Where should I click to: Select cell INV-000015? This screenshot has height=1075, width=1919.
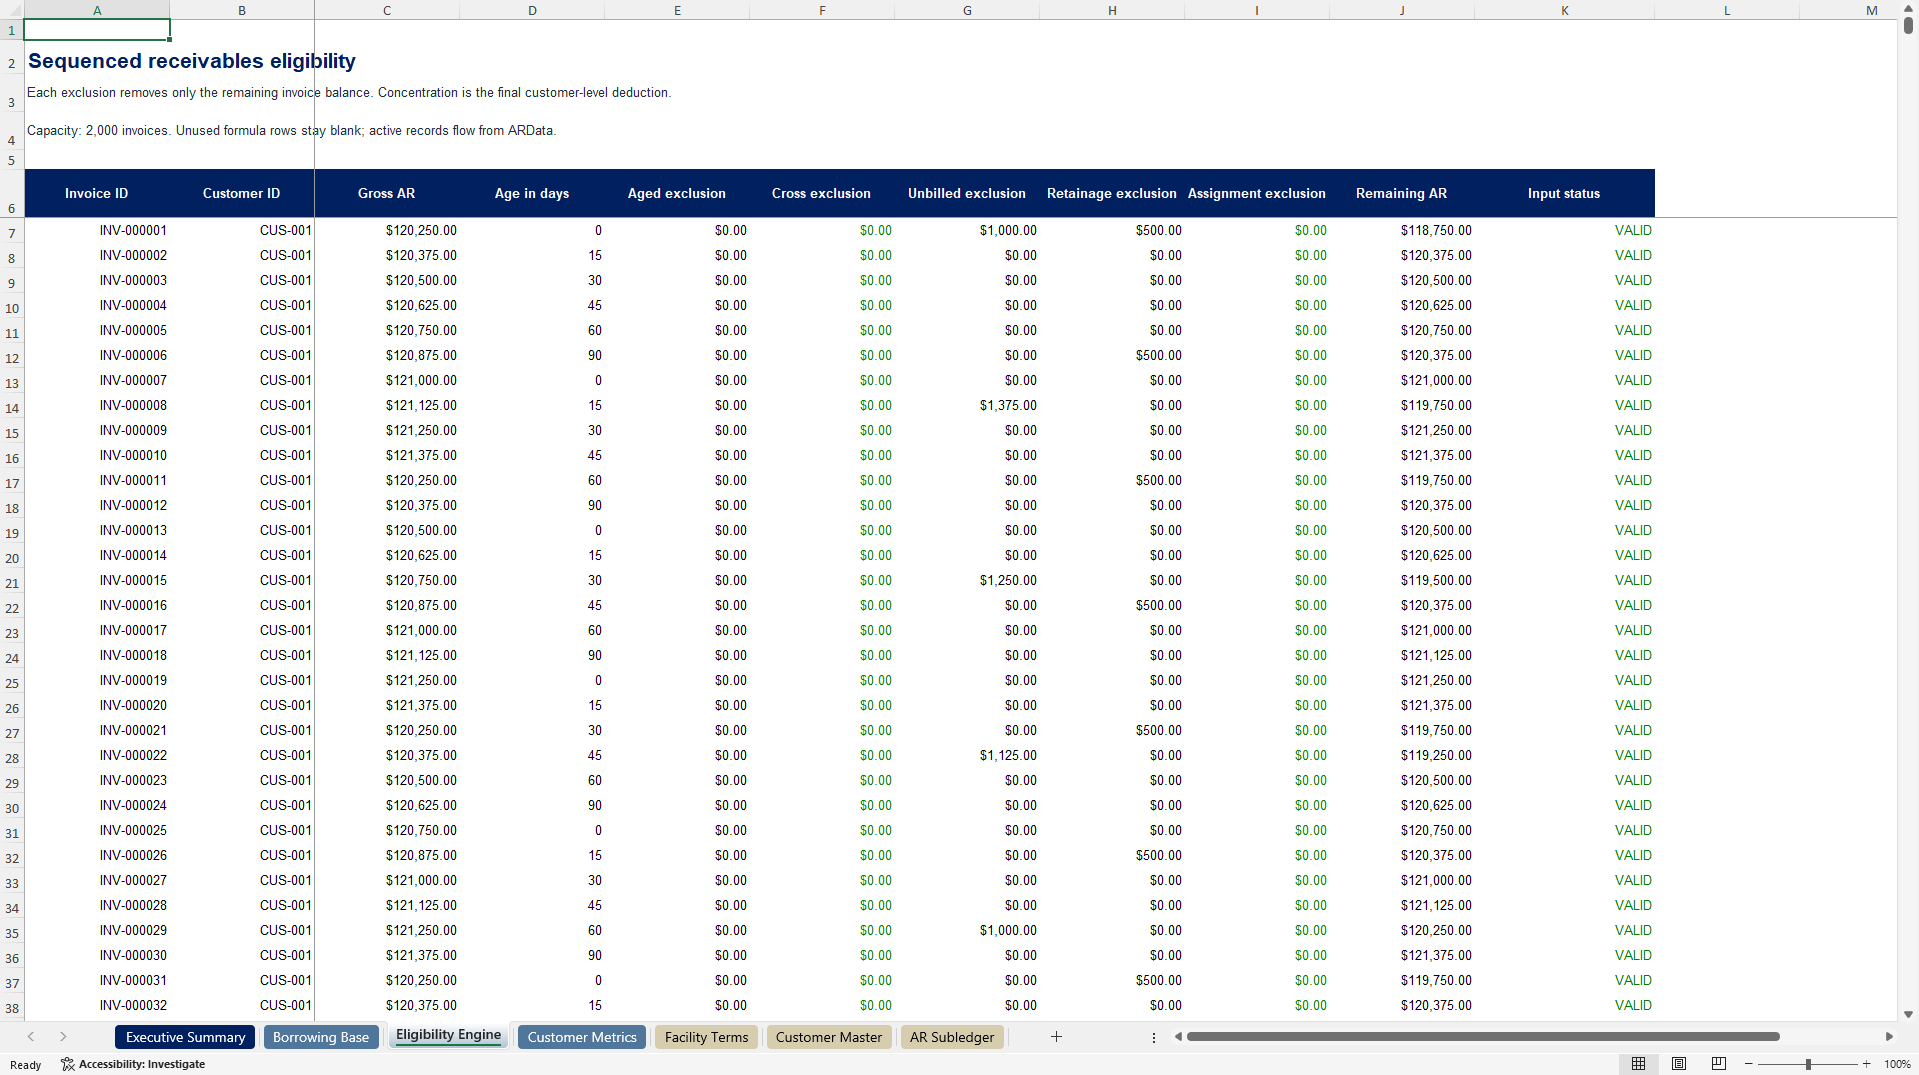97,580
